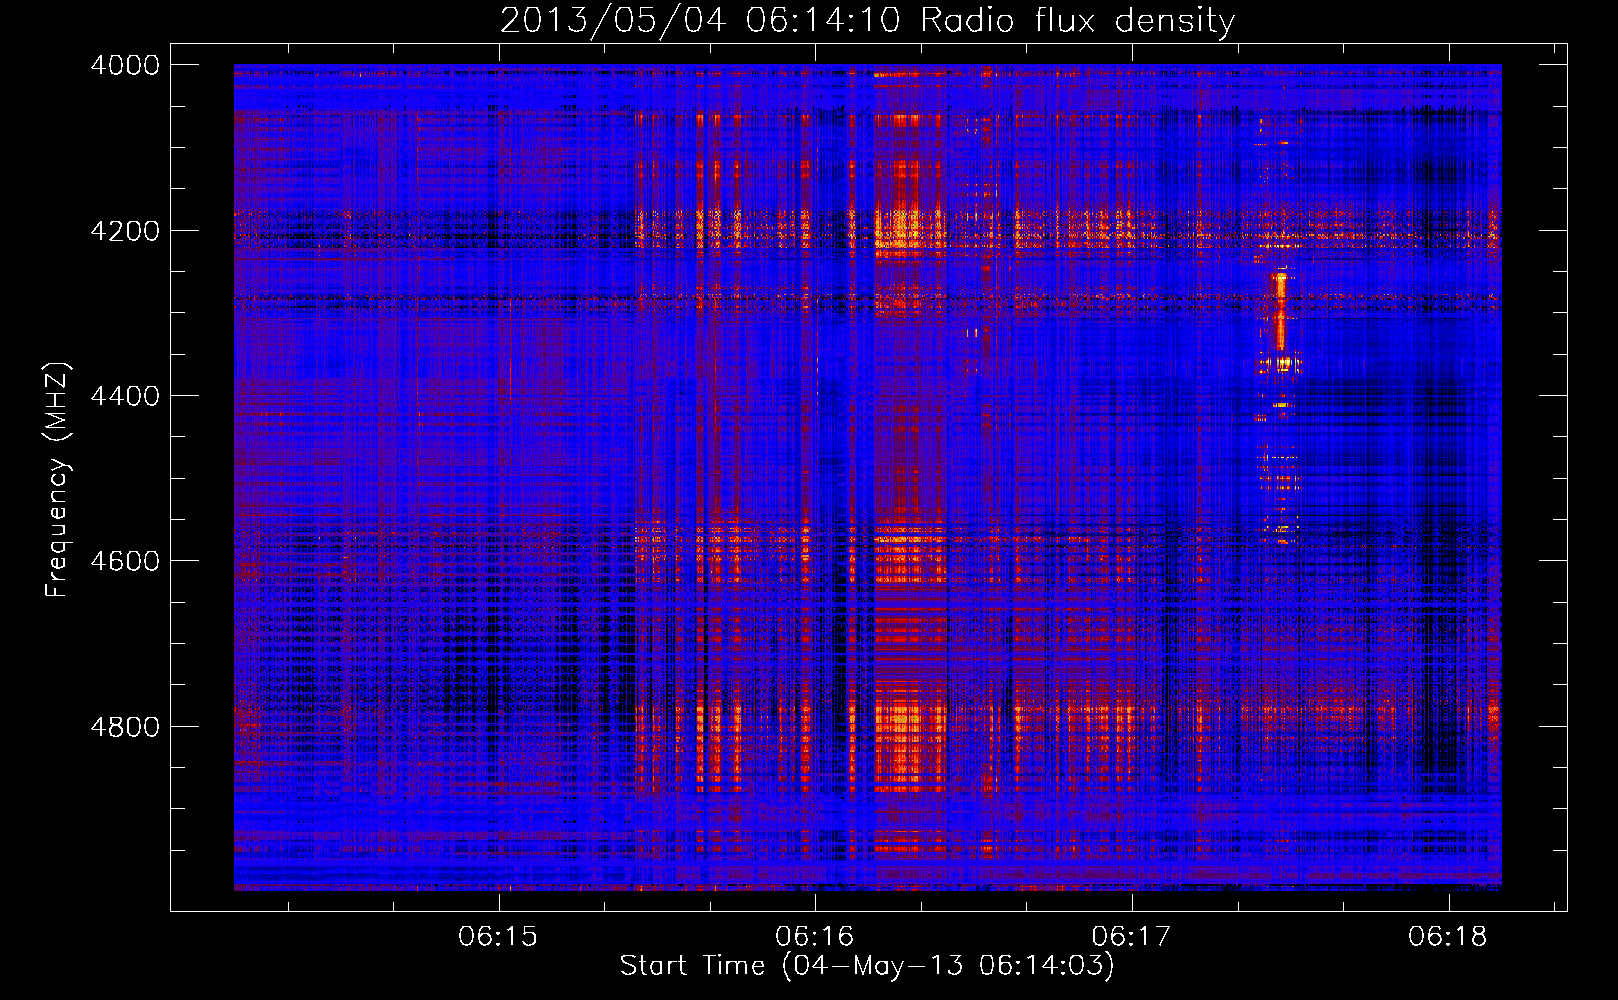
Task: Select the 4600 frequency tick label
Action: (125, 561)
